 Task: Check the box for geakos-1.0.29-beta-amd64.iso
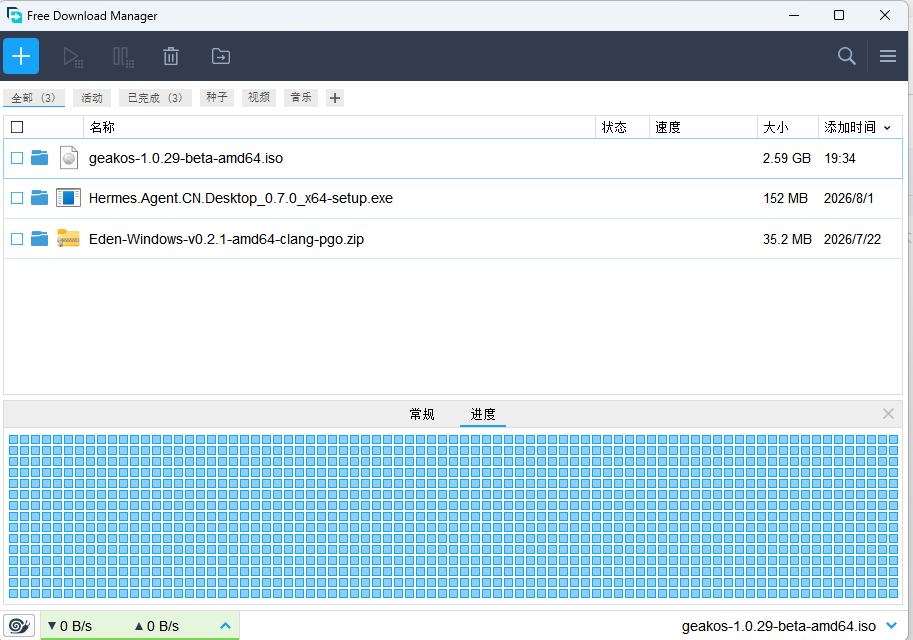[17, 158]
